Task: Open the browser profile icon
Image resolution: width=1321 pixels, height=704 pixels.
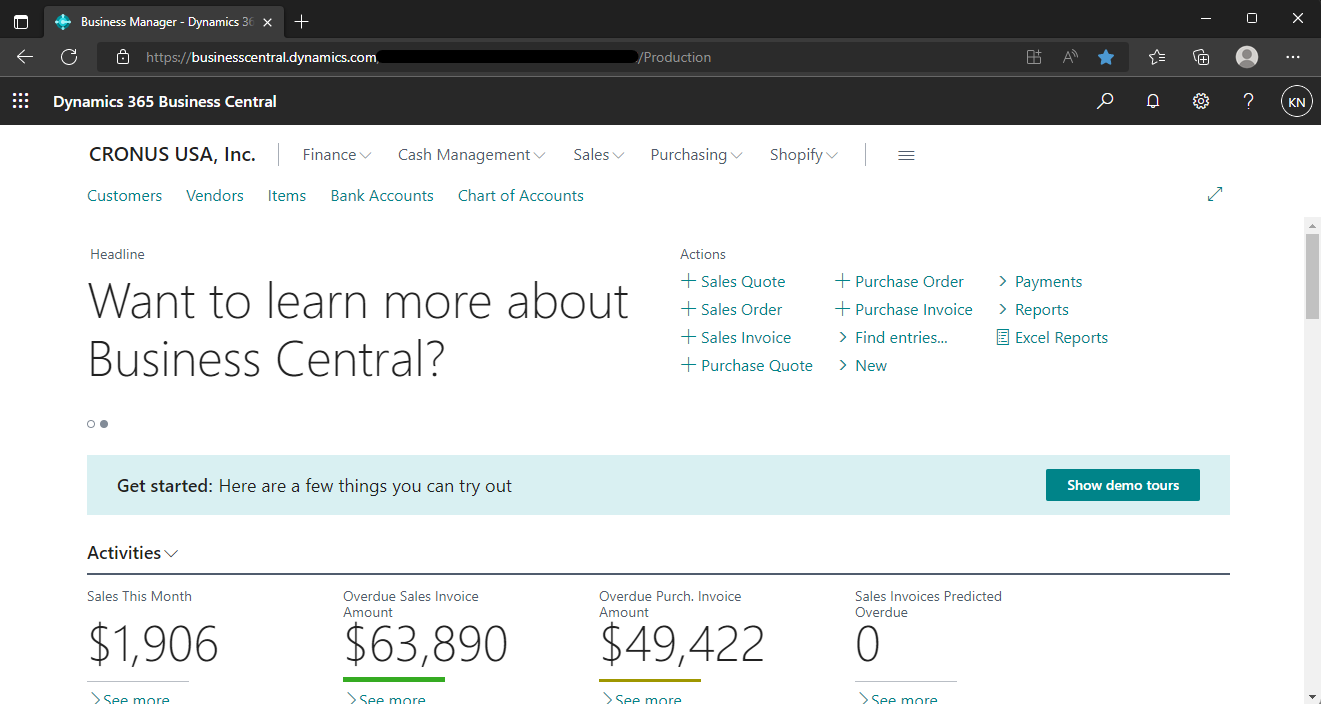Action: 1247,57
